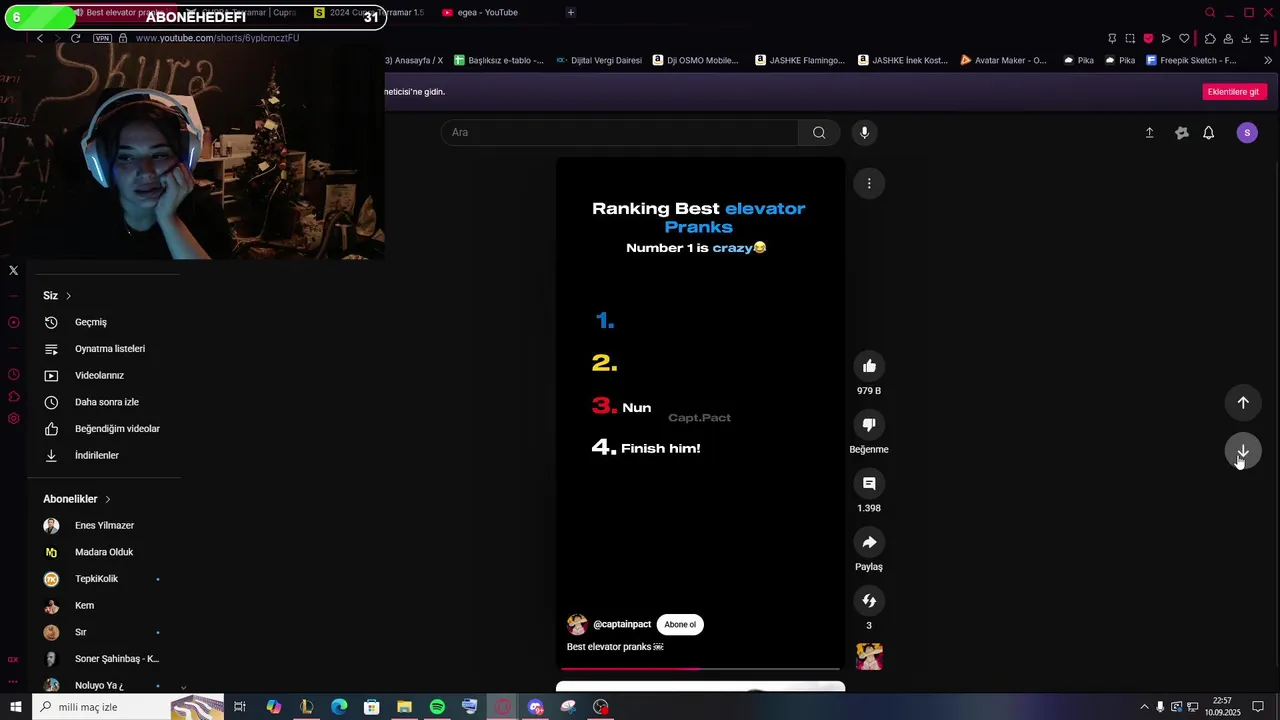Open Soner Şahinbaş channel entry

104,659
